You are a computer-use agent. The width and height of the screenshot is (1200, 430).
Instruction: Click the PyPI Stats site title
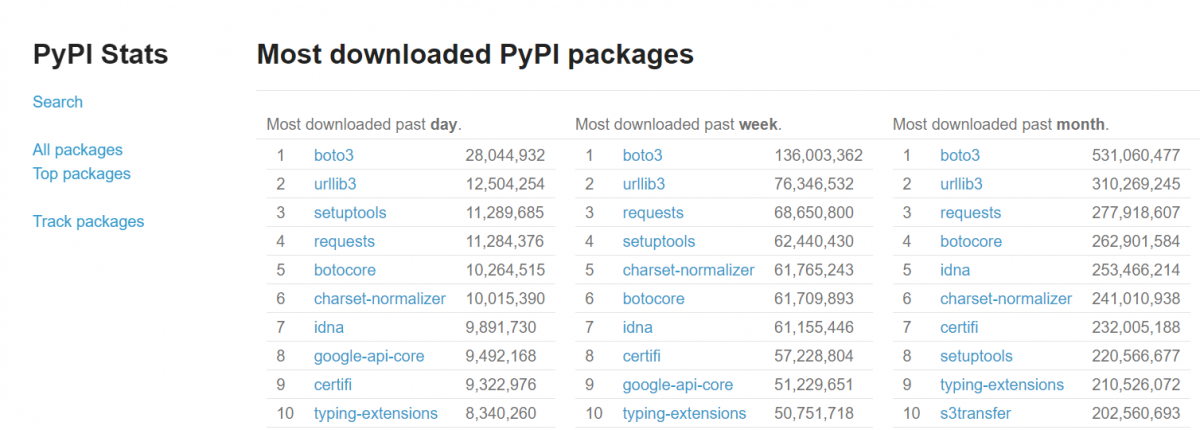(100, 54)
